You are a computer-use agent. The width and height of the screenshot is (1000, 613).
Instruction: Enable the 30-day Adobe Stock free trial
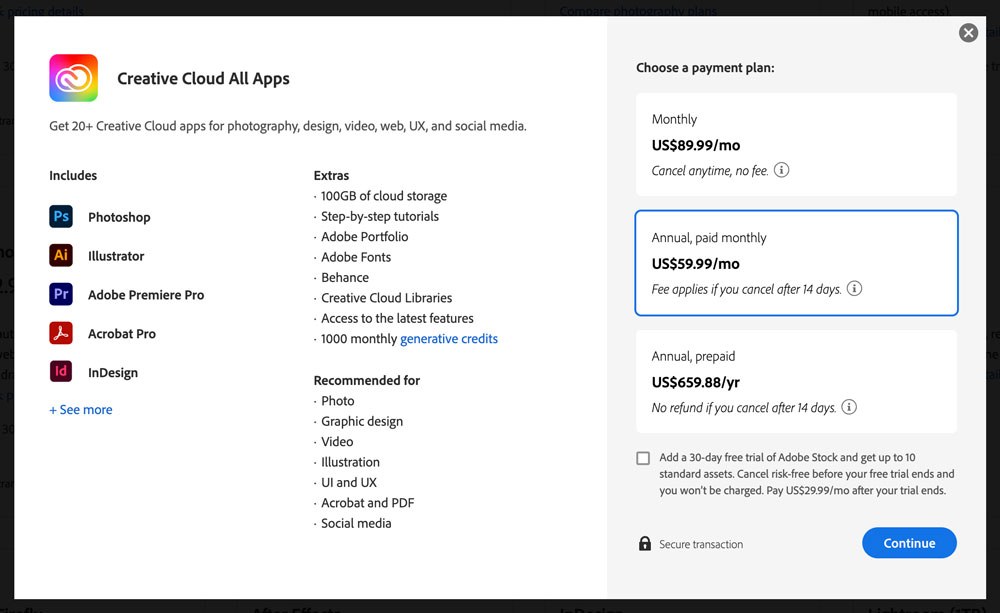(x=643, y=458)
